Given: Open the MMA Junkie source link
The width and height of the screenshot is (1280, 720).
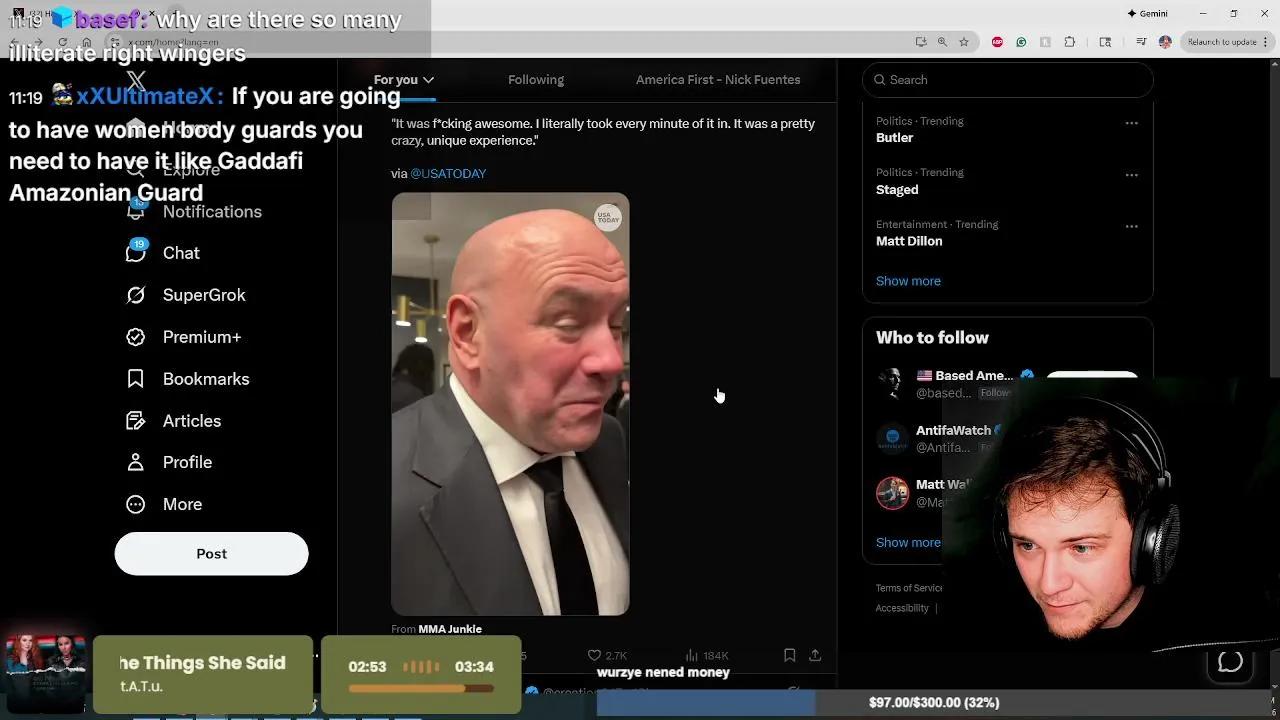Looking at the screenshot, I should (450, 629).
